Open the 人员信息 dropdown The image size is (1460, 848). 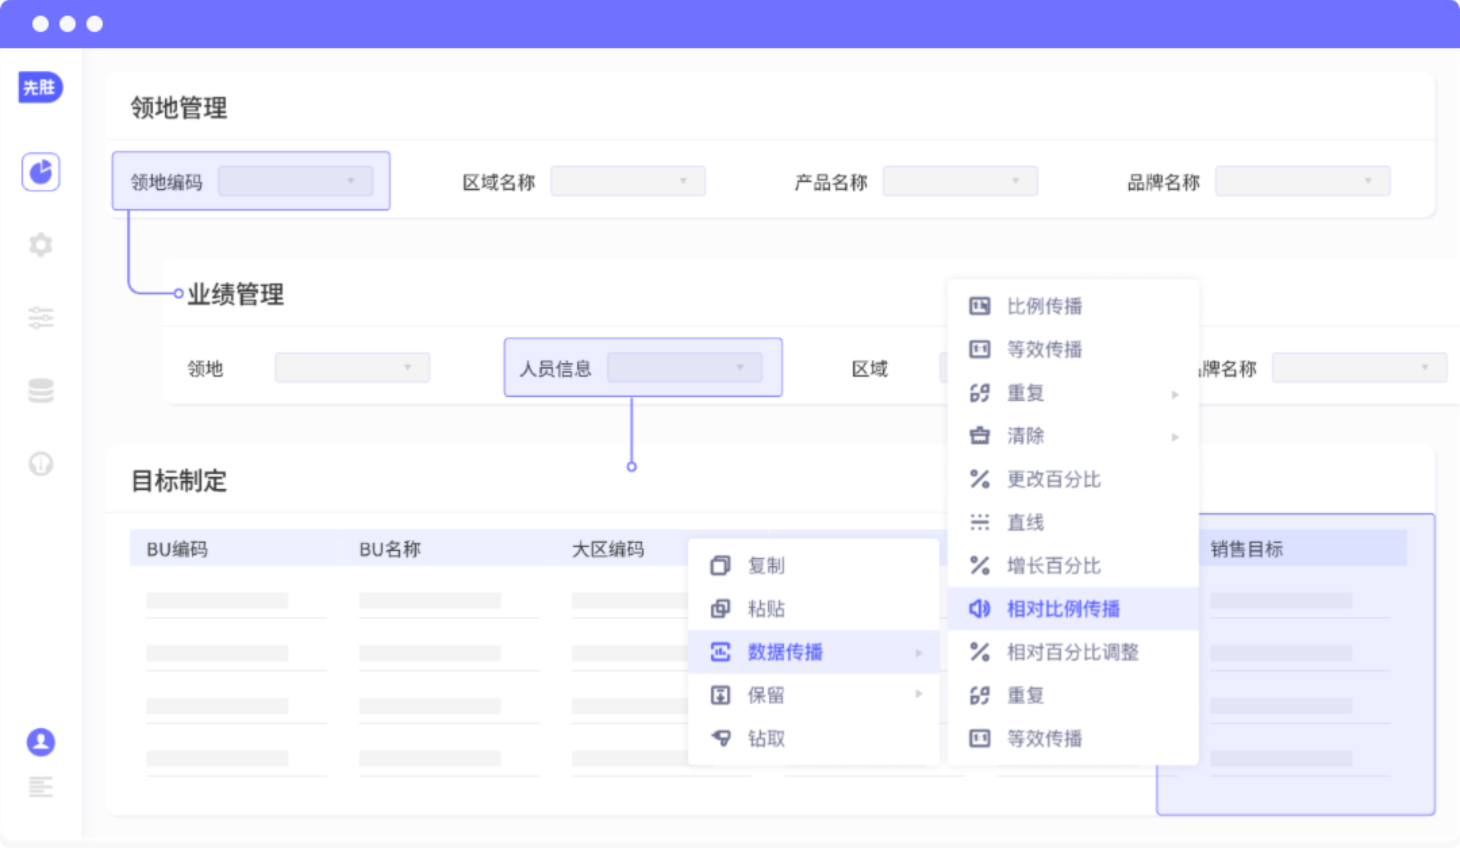pos(685,368)
